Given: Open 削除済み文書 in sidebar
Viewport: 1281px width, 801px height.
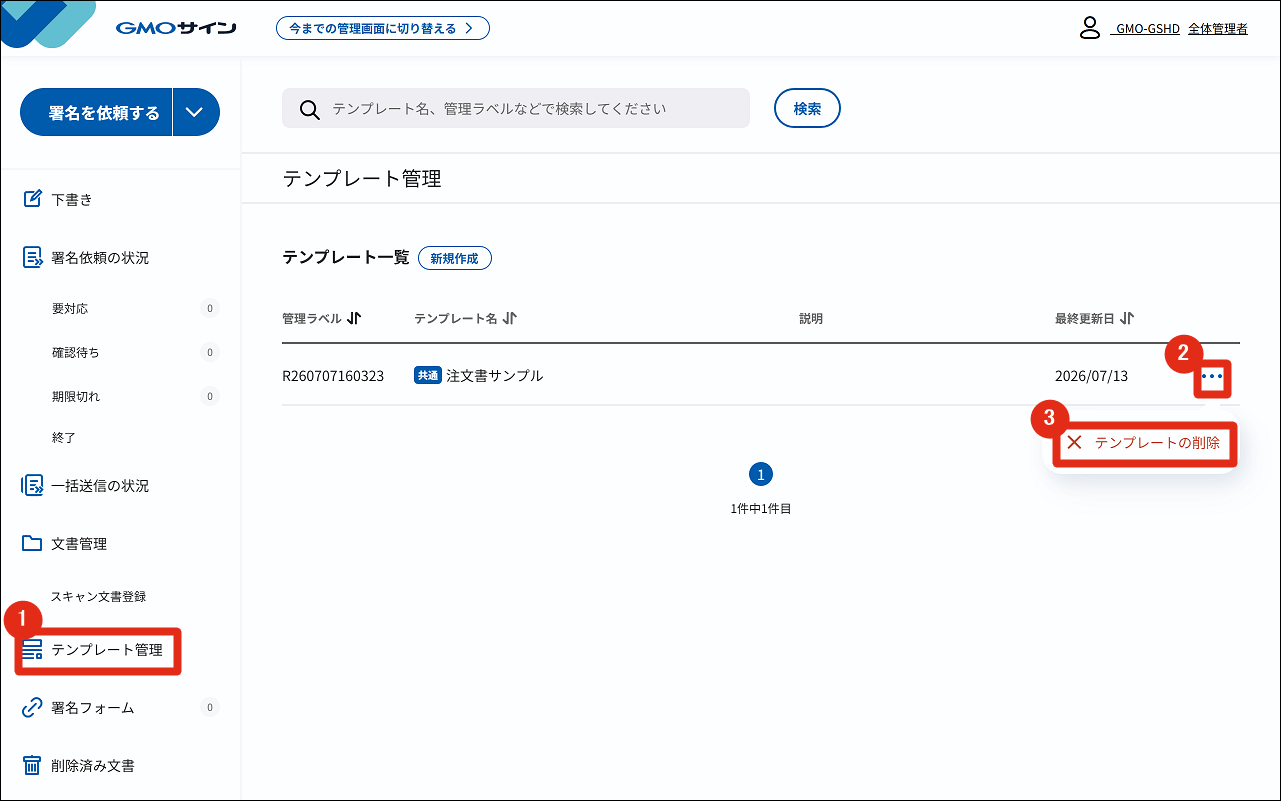Looking at the screenshot, I should coord(93,766).
